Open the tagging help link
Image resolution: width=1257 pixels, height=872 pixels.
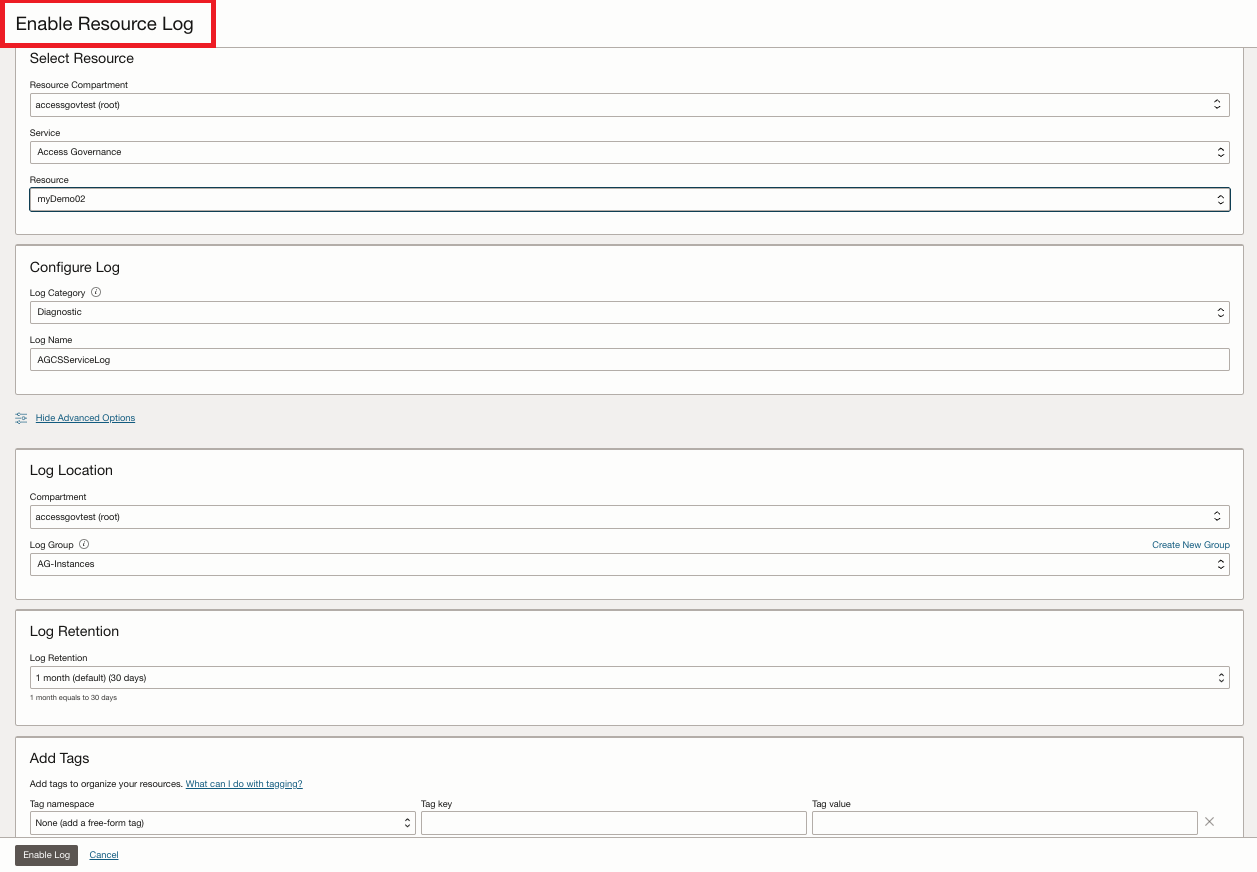pyautogui.click(x=243, y=784)
